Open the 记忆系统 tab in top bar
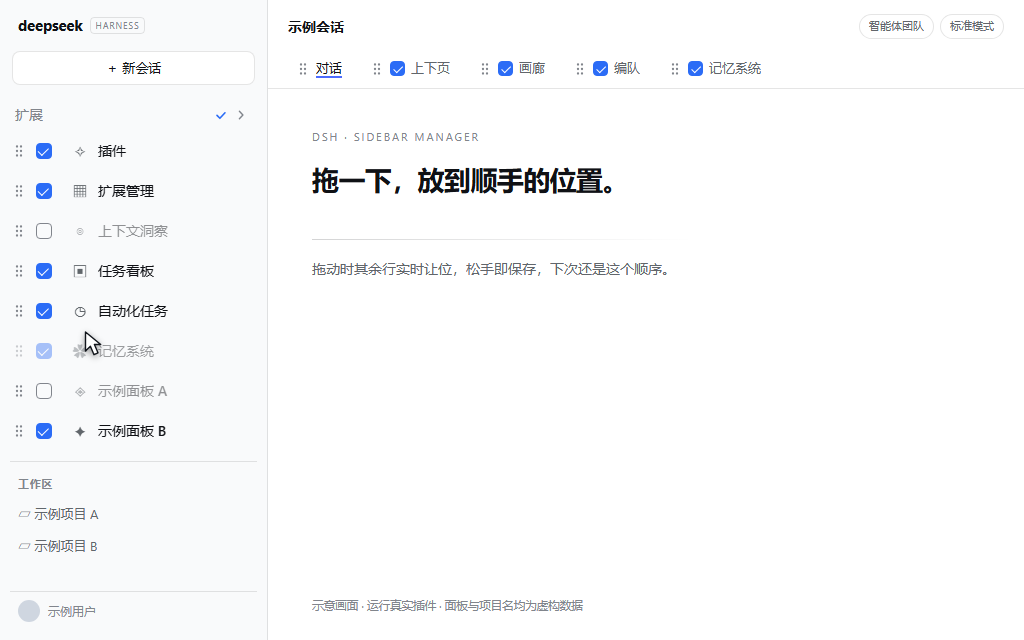This screenshot has height=640, width=1024. (735, 69)
